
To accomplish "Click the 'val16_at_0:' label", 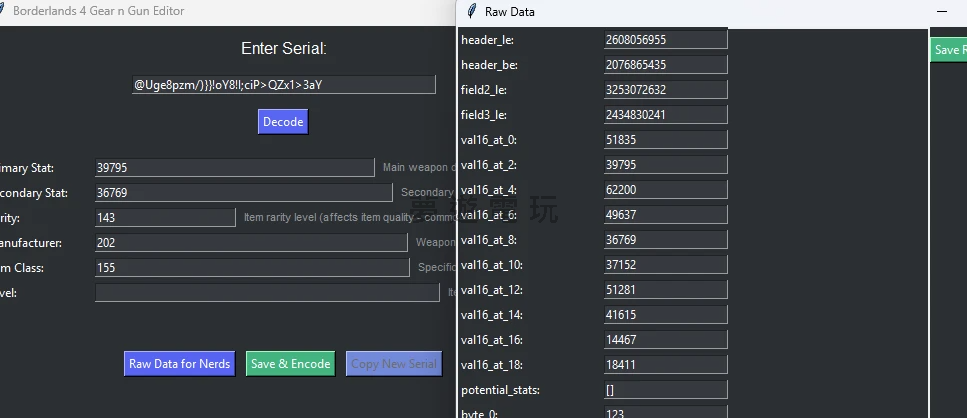I will point(488,140).
